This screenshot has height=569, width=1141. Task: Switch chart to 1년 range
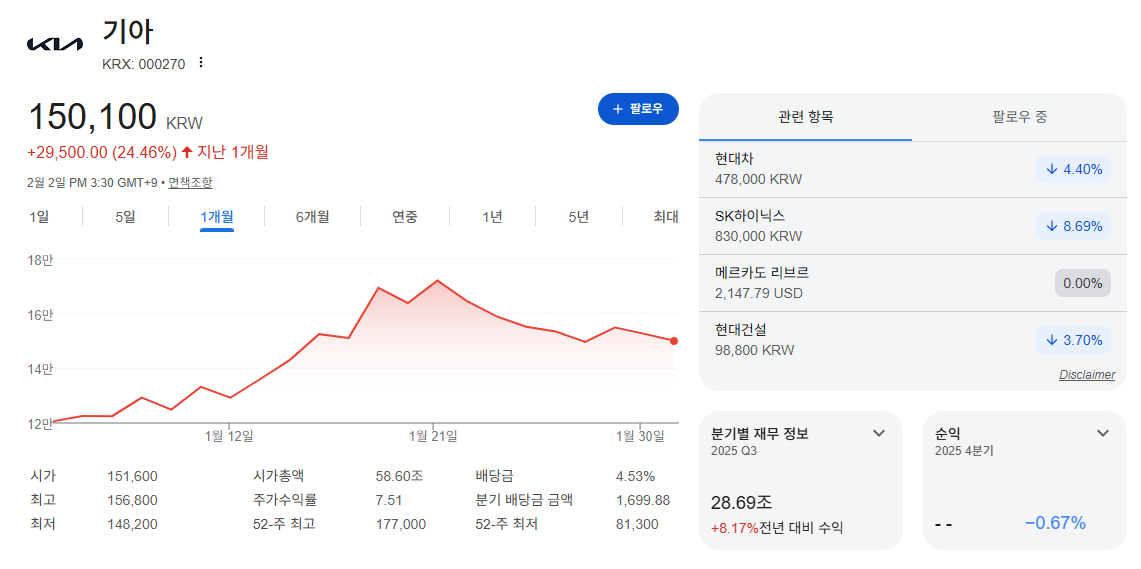492,217
